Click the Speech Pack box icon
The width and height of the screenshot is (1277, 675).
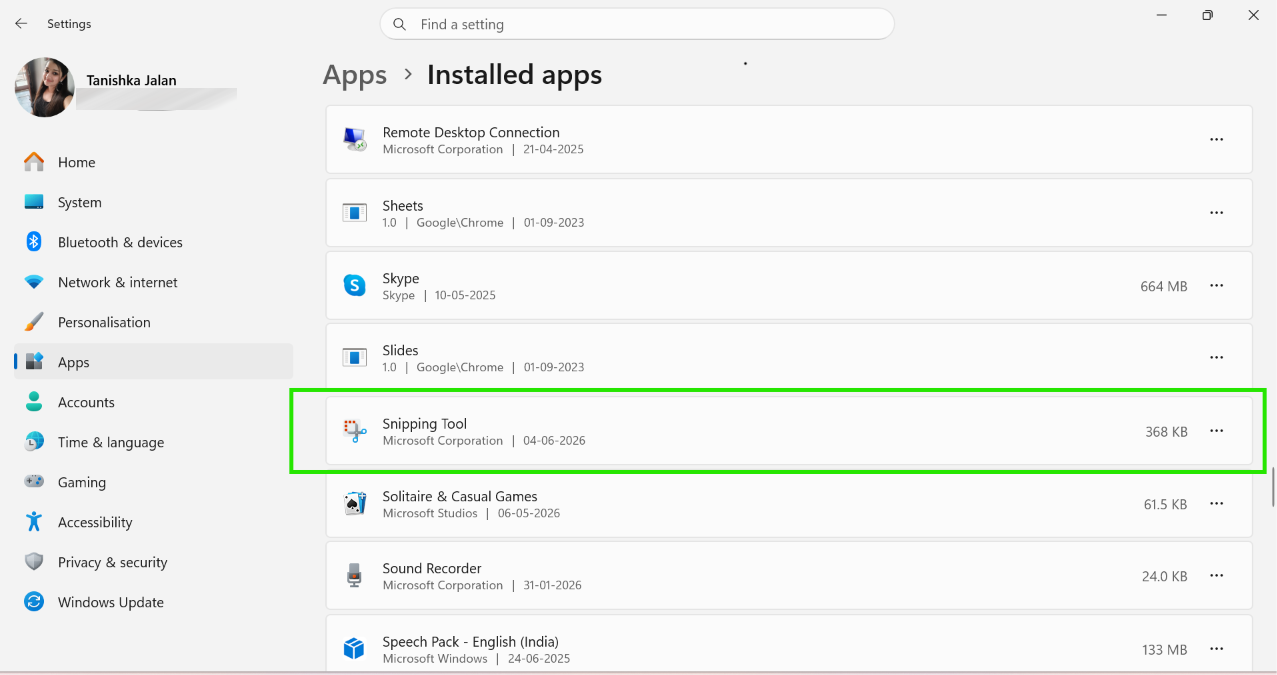[x=354, y=649]
